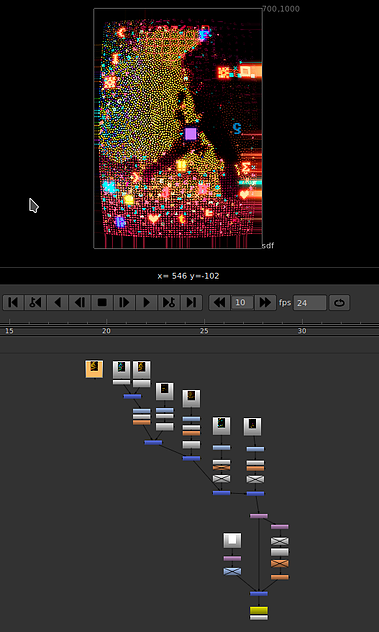Select the rightmost Read node thumbnail in graph
The width and height of the screenshot is (379, 632).
coord(252,426)
